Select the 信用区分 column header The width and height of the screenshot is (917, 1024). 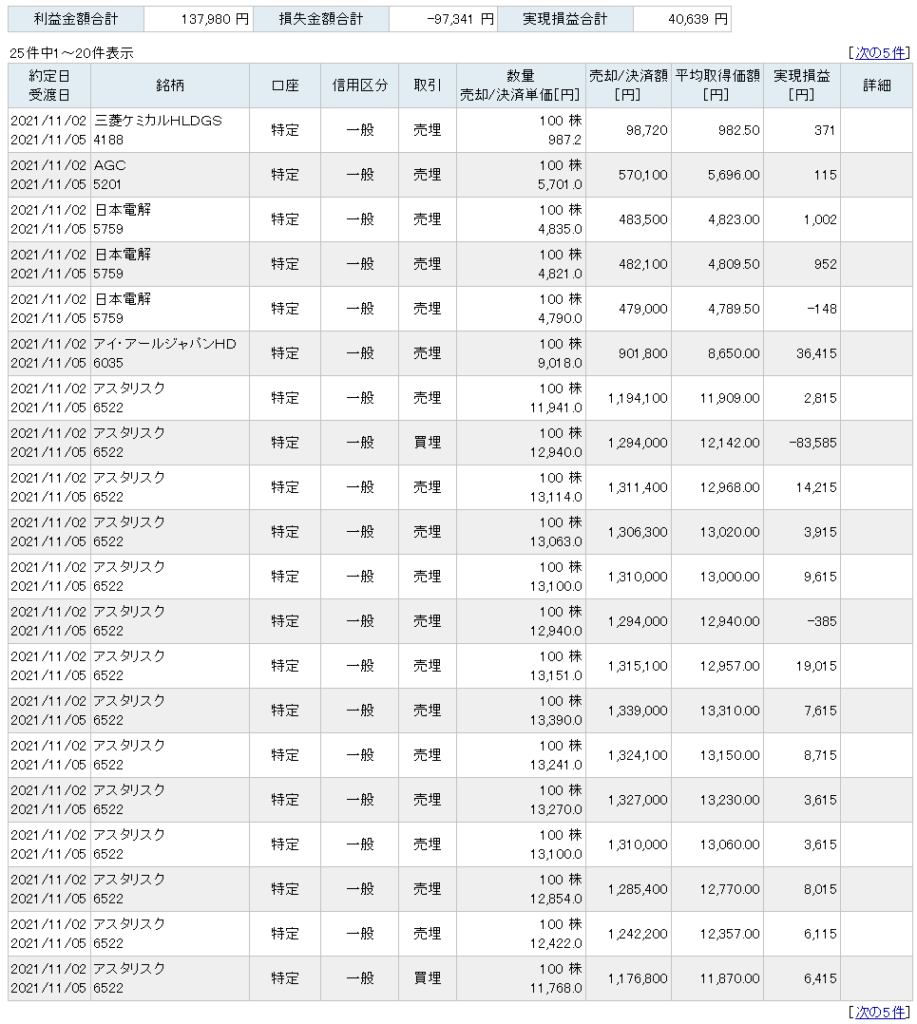[359, 86]
